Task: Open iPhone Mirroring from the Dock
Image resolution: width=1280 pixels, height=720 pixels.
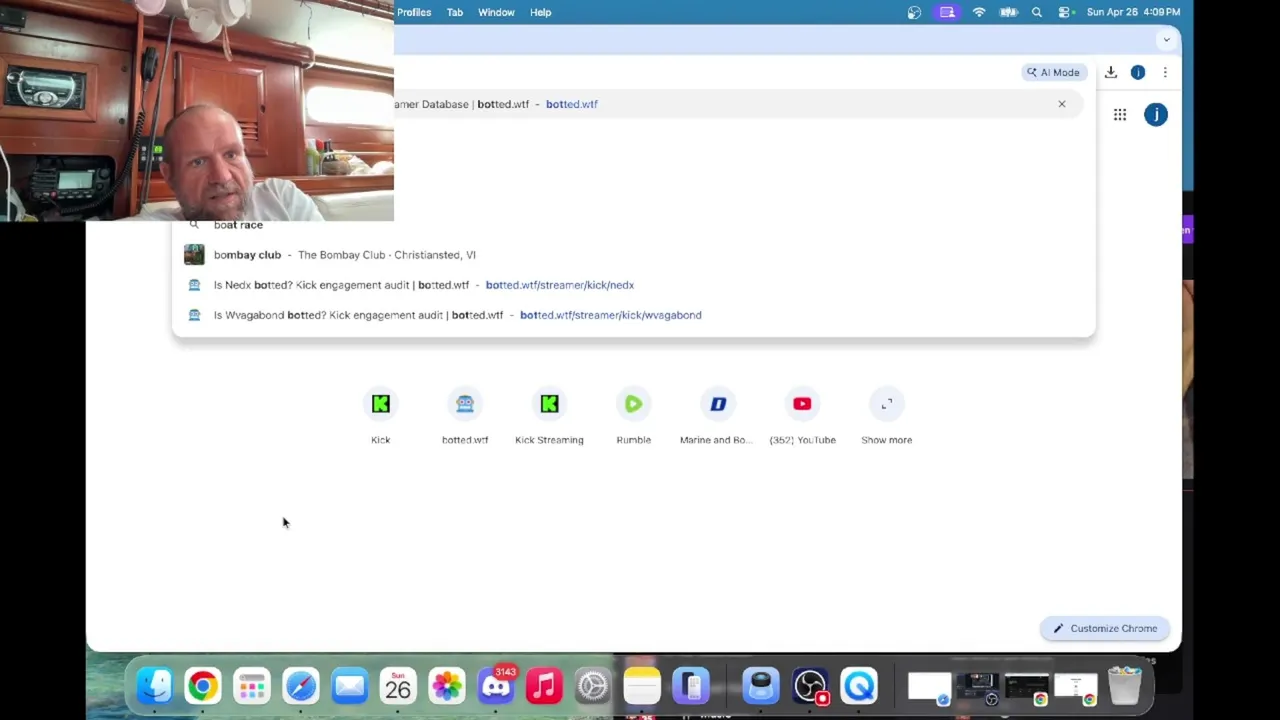Action: (x=691, y=686)
